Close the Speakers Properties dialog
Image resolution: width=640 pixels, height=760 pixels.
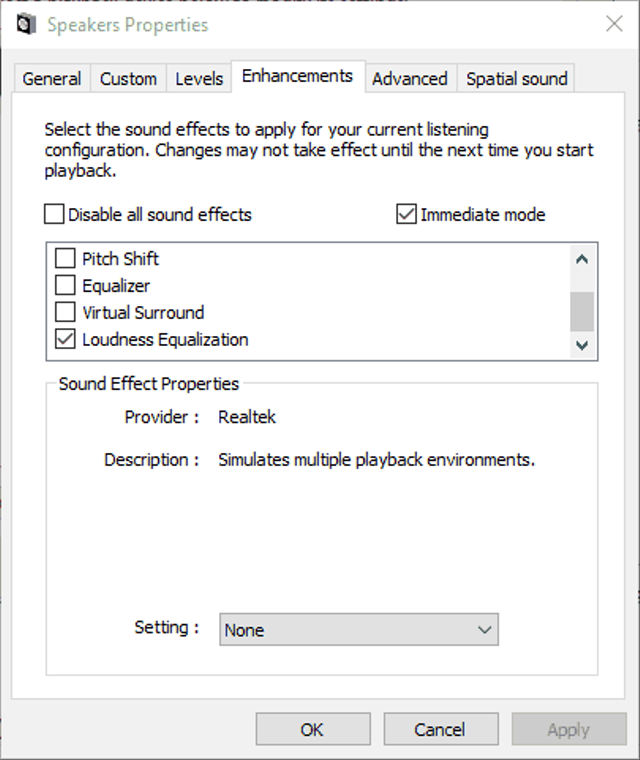[614, 24]
